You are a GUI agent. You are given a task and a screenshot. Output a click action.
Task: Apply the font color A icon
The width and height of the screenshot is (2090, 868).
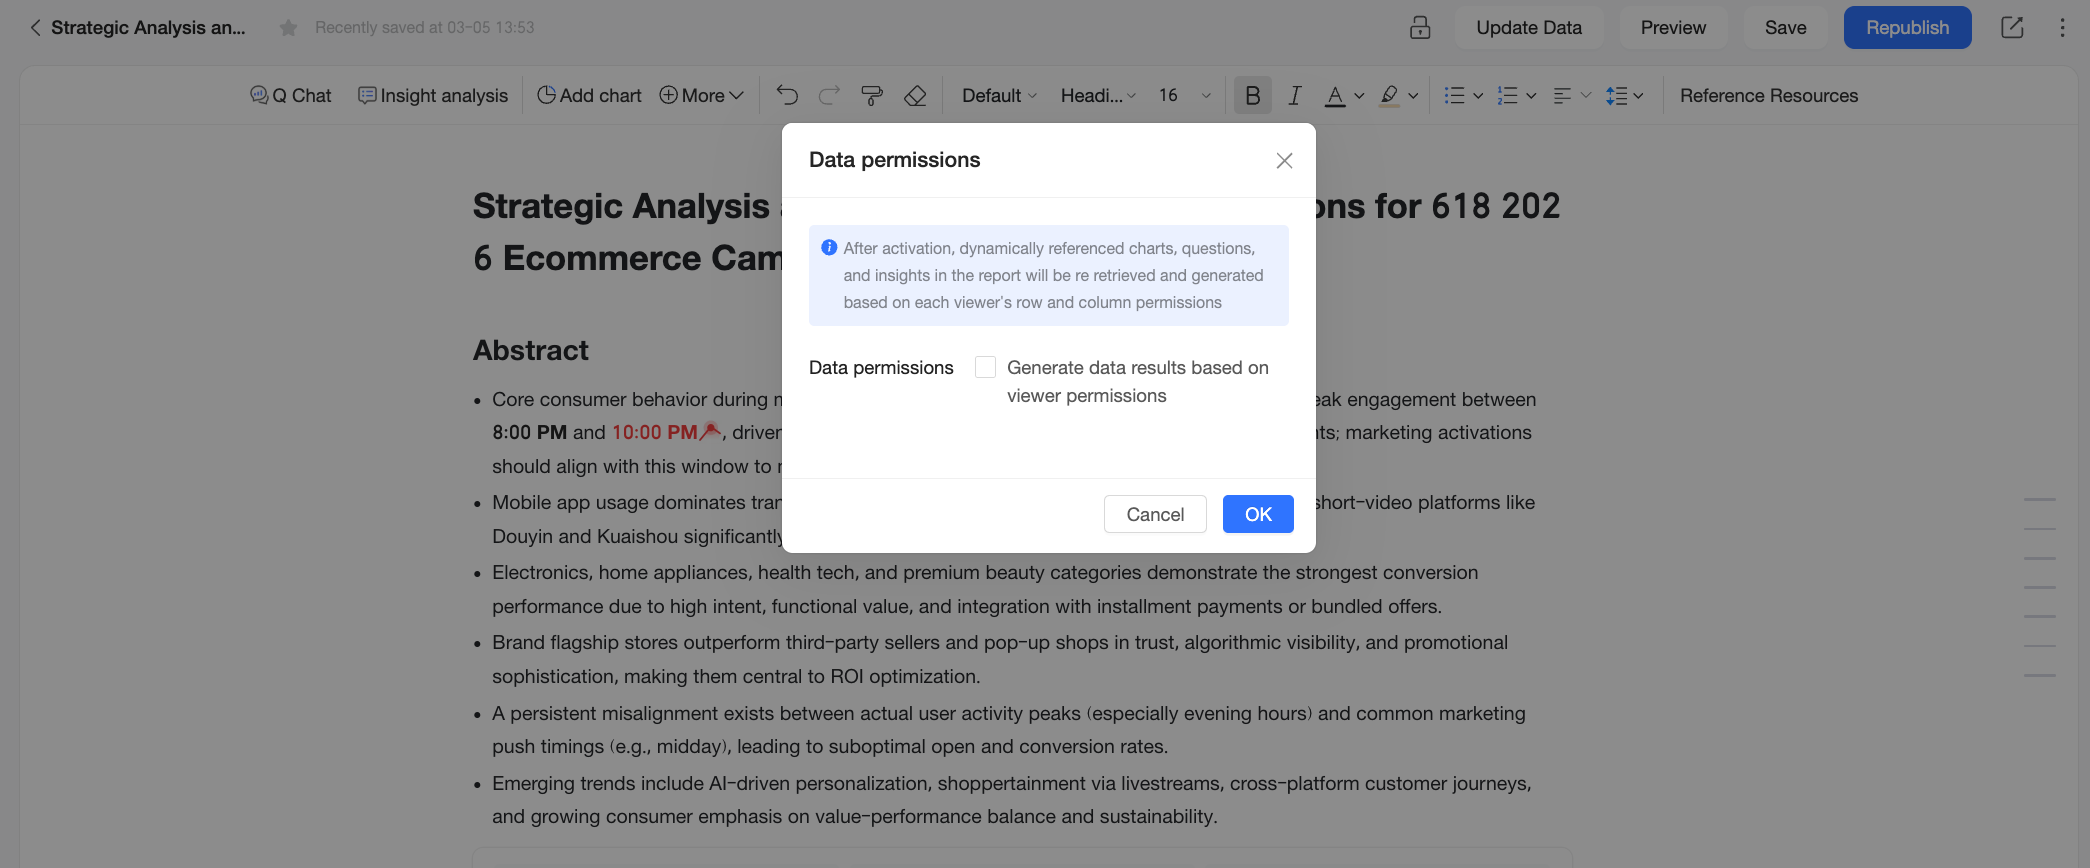[1335, 95]
